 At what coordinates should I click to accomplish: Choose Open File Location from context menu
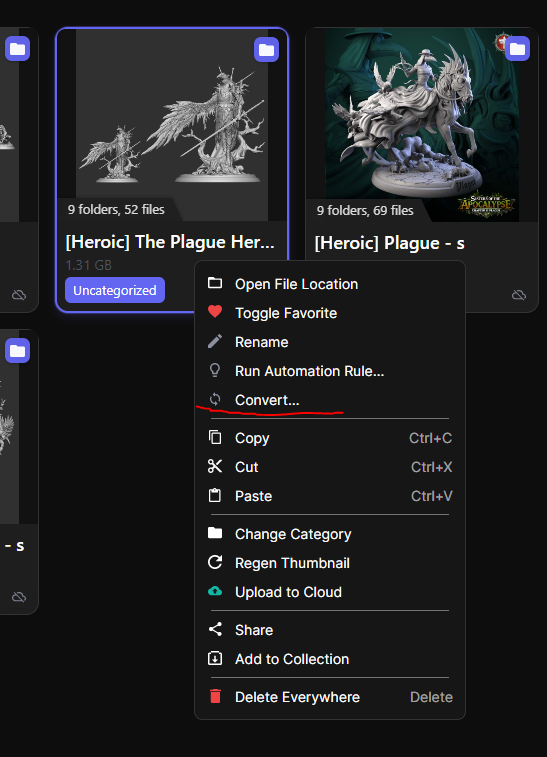tap(330, 284)
